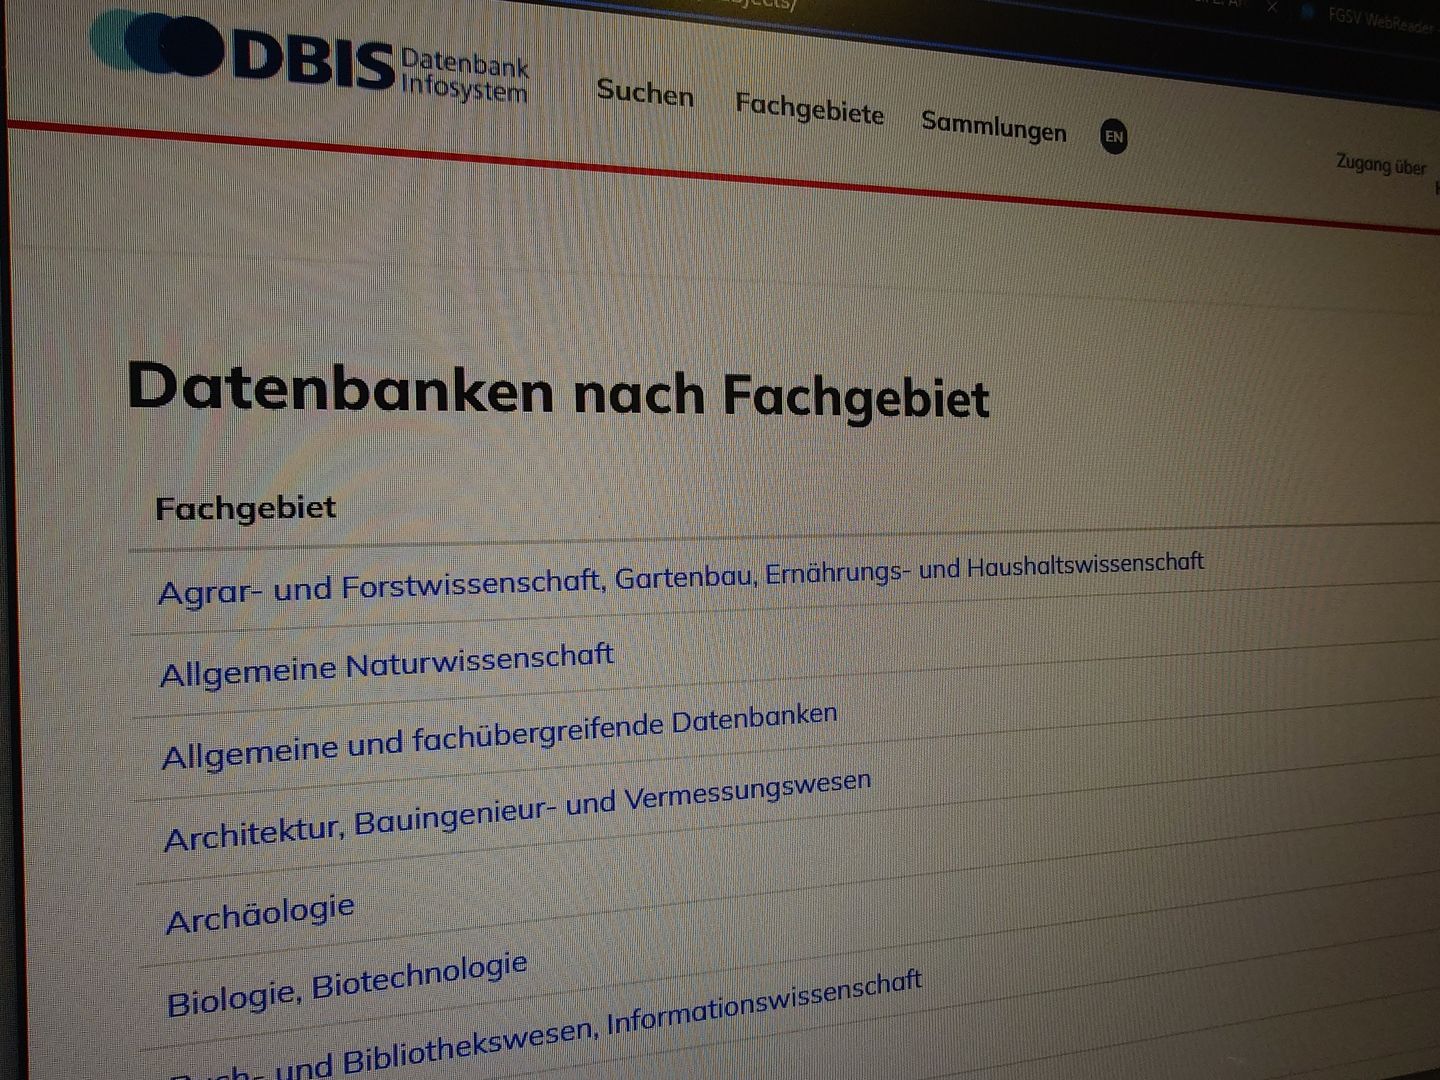The width and height of the screenshot is (1440, 1080).
Task: Close the browser tab left of FGSV WebReader
Action: (x=1272, y=7)
